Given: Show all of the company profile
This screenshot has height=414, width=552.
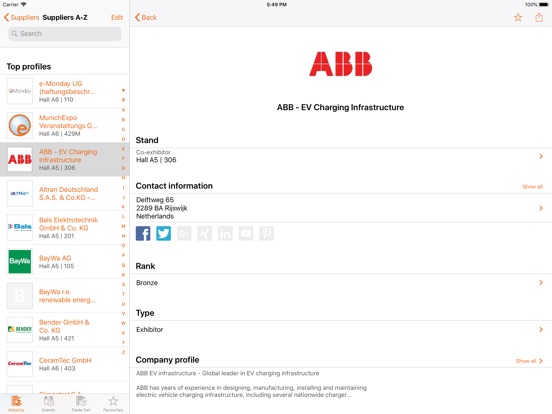Looking at the screenshot, I should (529, 361).
